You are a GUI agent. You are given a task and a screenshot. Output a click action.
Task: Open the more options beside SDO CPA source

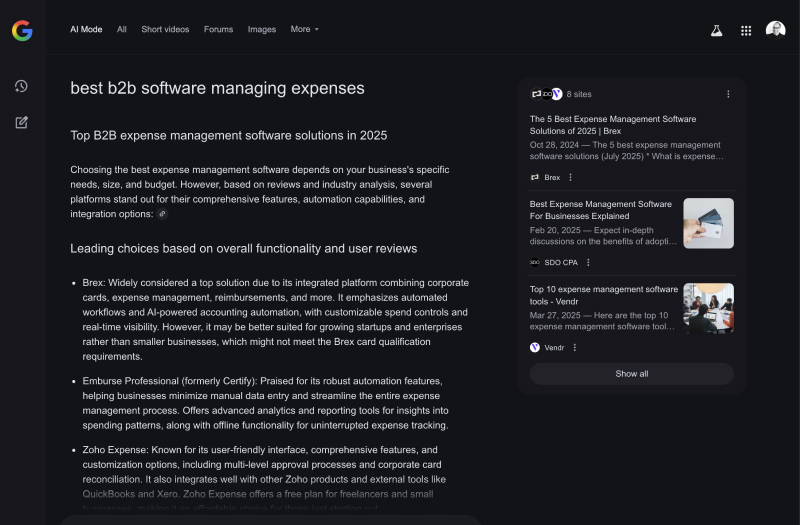tap(588, 262)
